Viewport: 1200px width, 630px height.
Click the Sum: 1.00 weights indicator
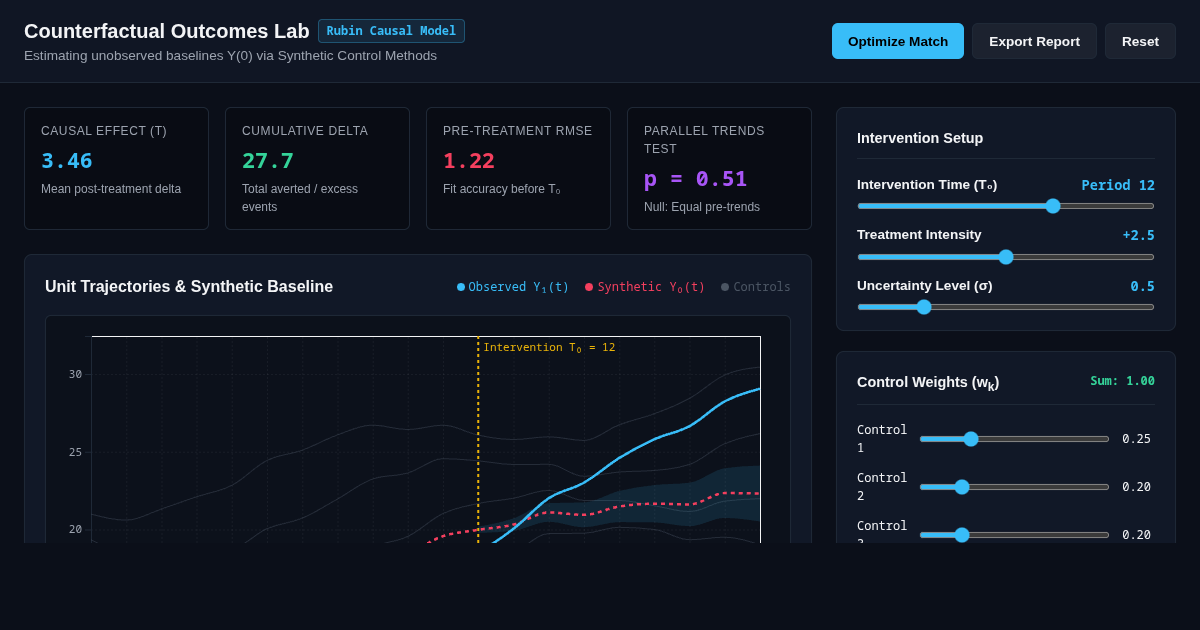[1122, 381]
